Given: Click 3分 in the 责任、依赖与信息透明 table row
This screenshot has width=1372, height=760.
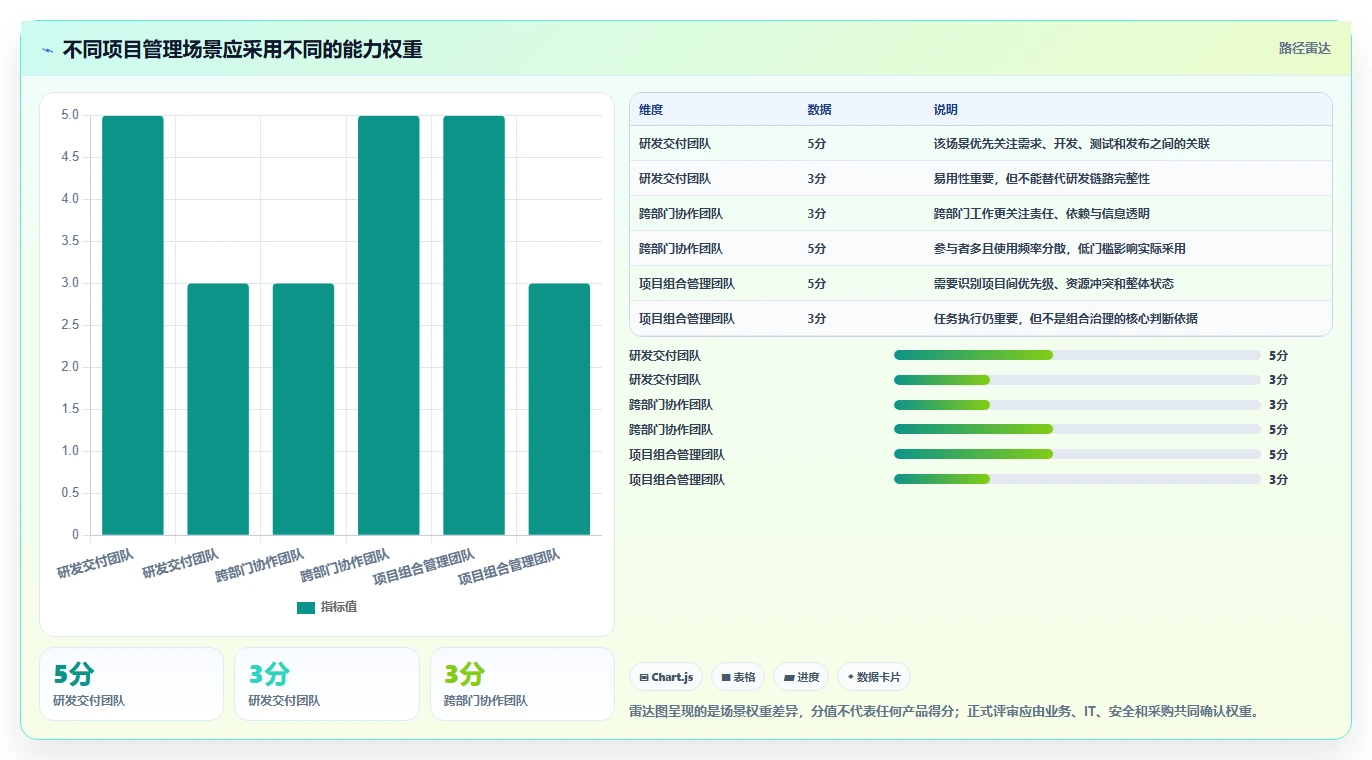Looking at the screenshot, I should [x=817, y=214].
